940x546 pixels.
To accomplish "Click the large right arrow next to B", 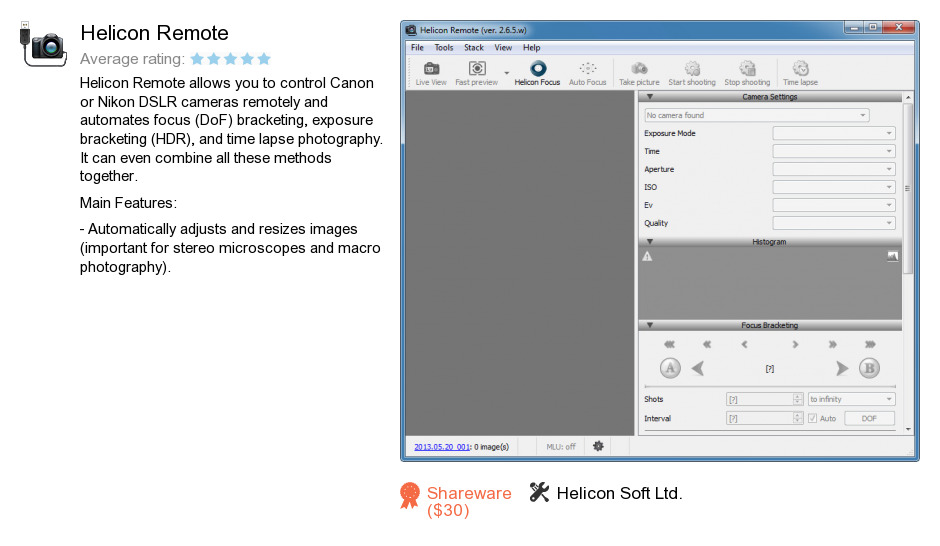I will click(x=842, y=368).
